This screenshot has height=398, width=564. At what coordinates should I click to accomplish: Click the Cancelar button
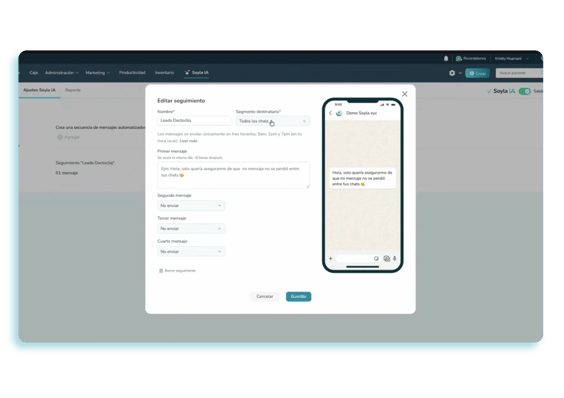tap(265, 297)
